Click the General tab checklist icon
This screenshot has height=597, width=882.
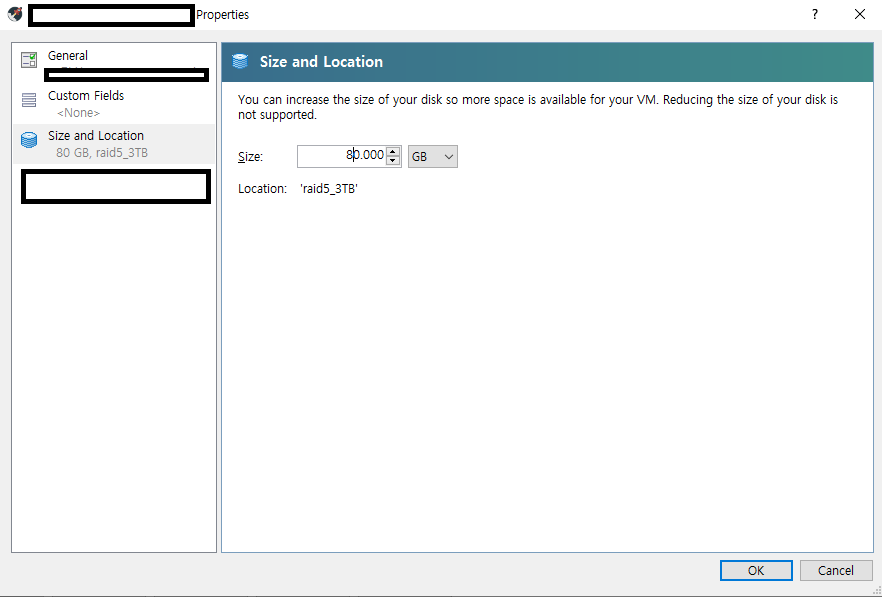click(x=29, y=60)
